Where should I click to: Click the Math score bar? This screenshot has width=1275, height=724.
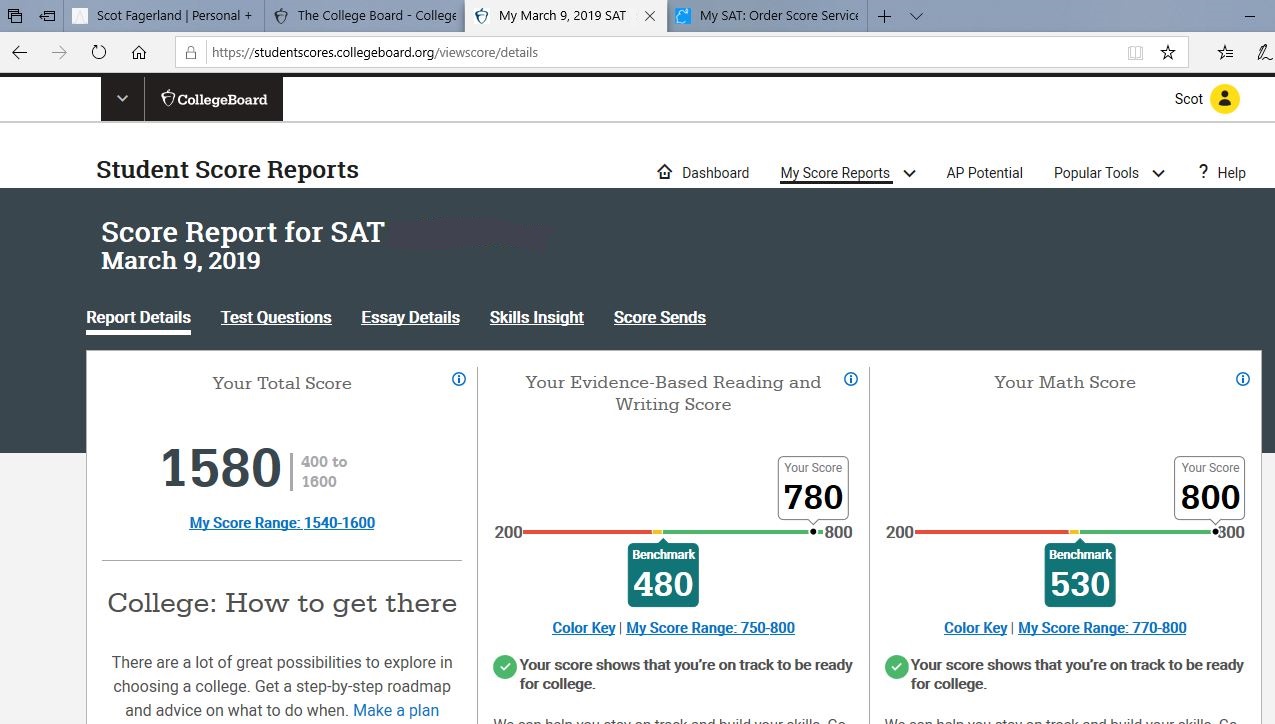[x=1065, y=532]
